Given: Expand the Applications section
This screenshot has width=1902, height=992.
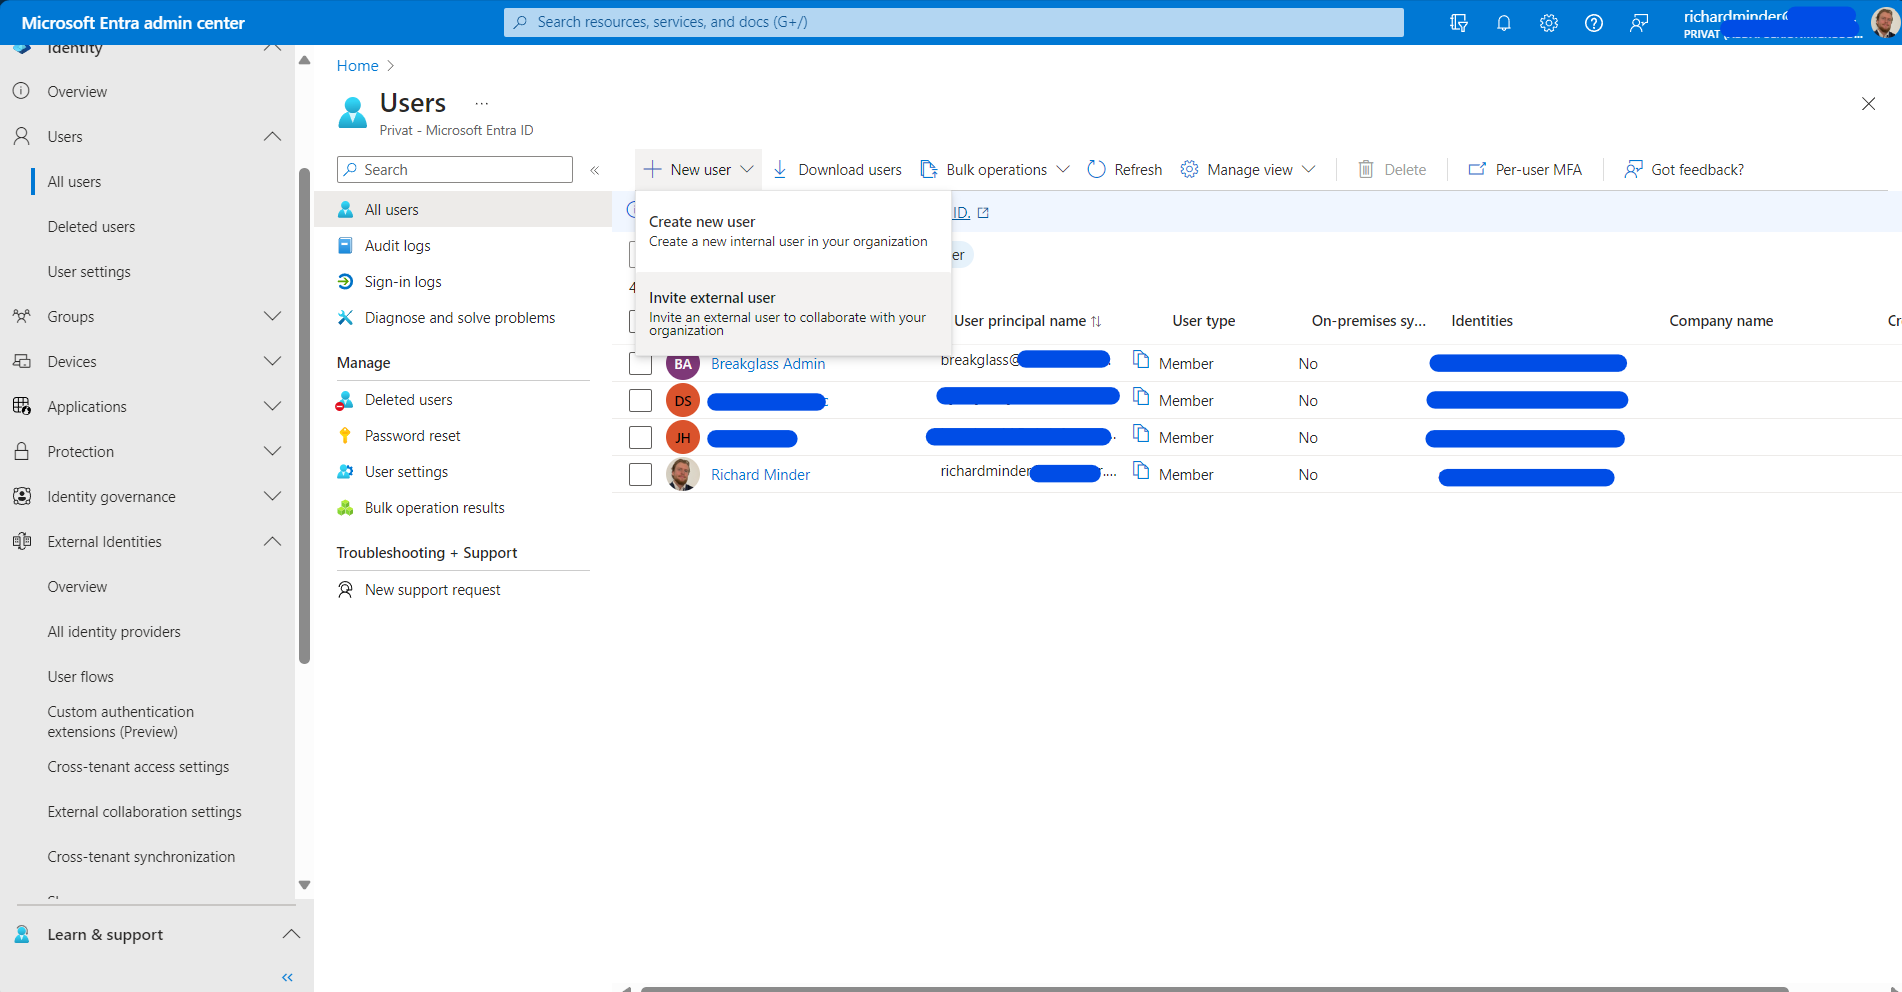Looking at the screenshot, I should pyautogui.click(x=272, y=407).
